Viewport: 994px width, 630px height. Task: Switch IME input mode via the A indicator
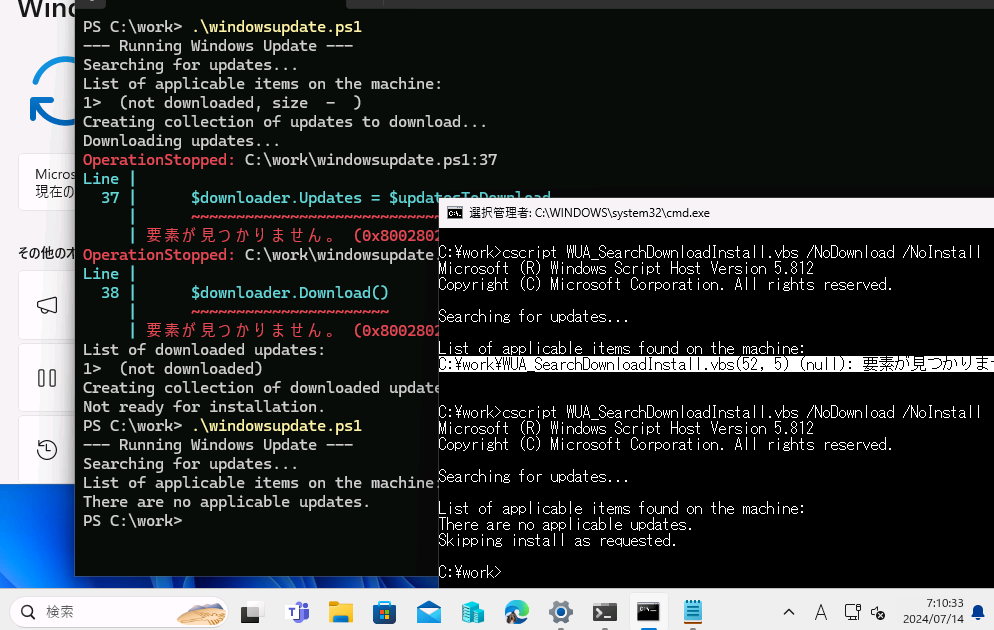tap(821, 612)
